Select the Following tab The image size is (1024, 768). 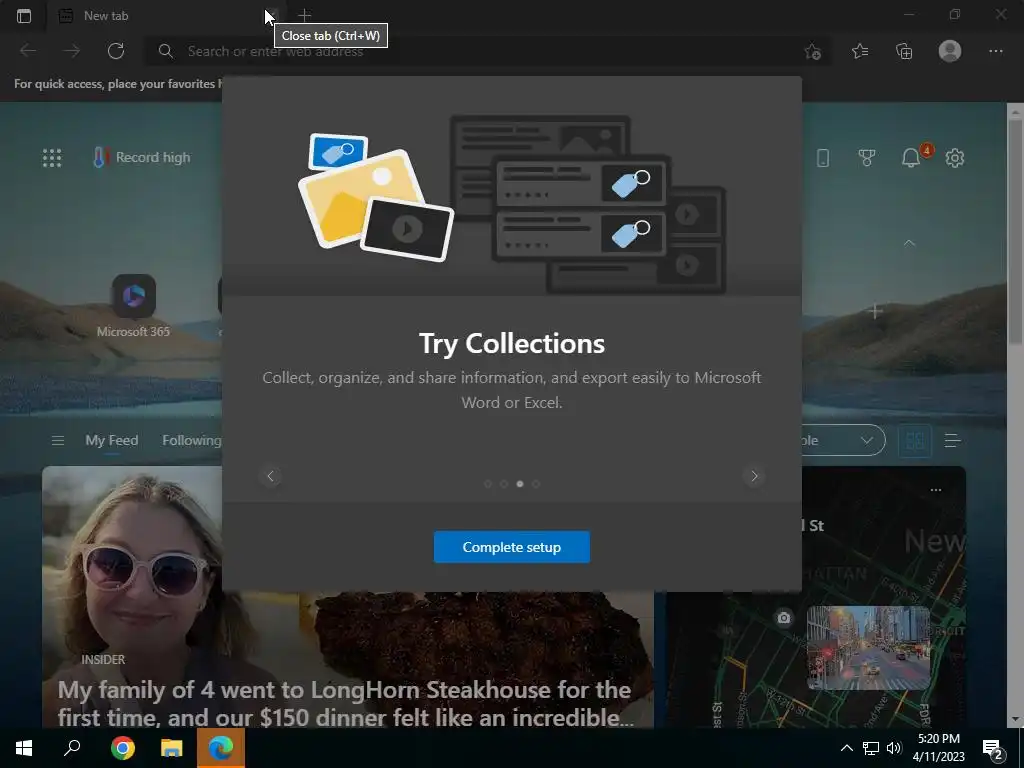pyautogui.click(x=191, y=441)
